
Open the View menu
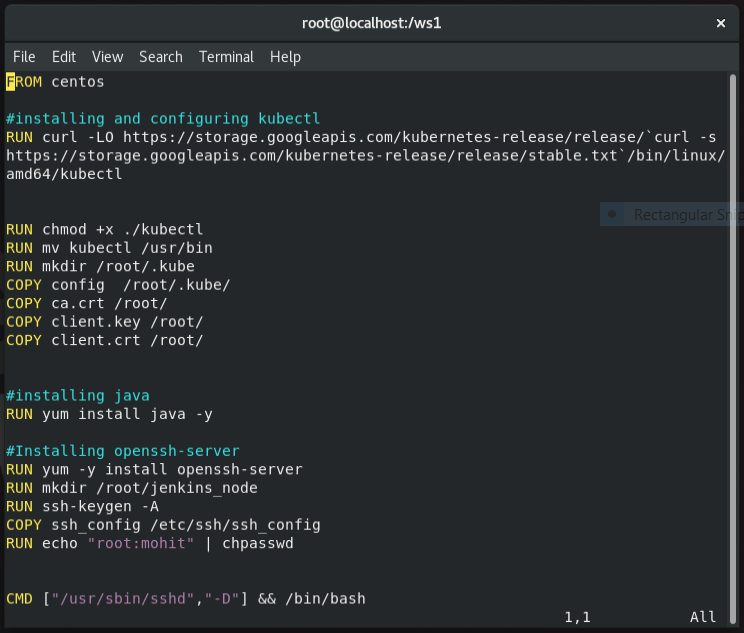click(107, 57)
